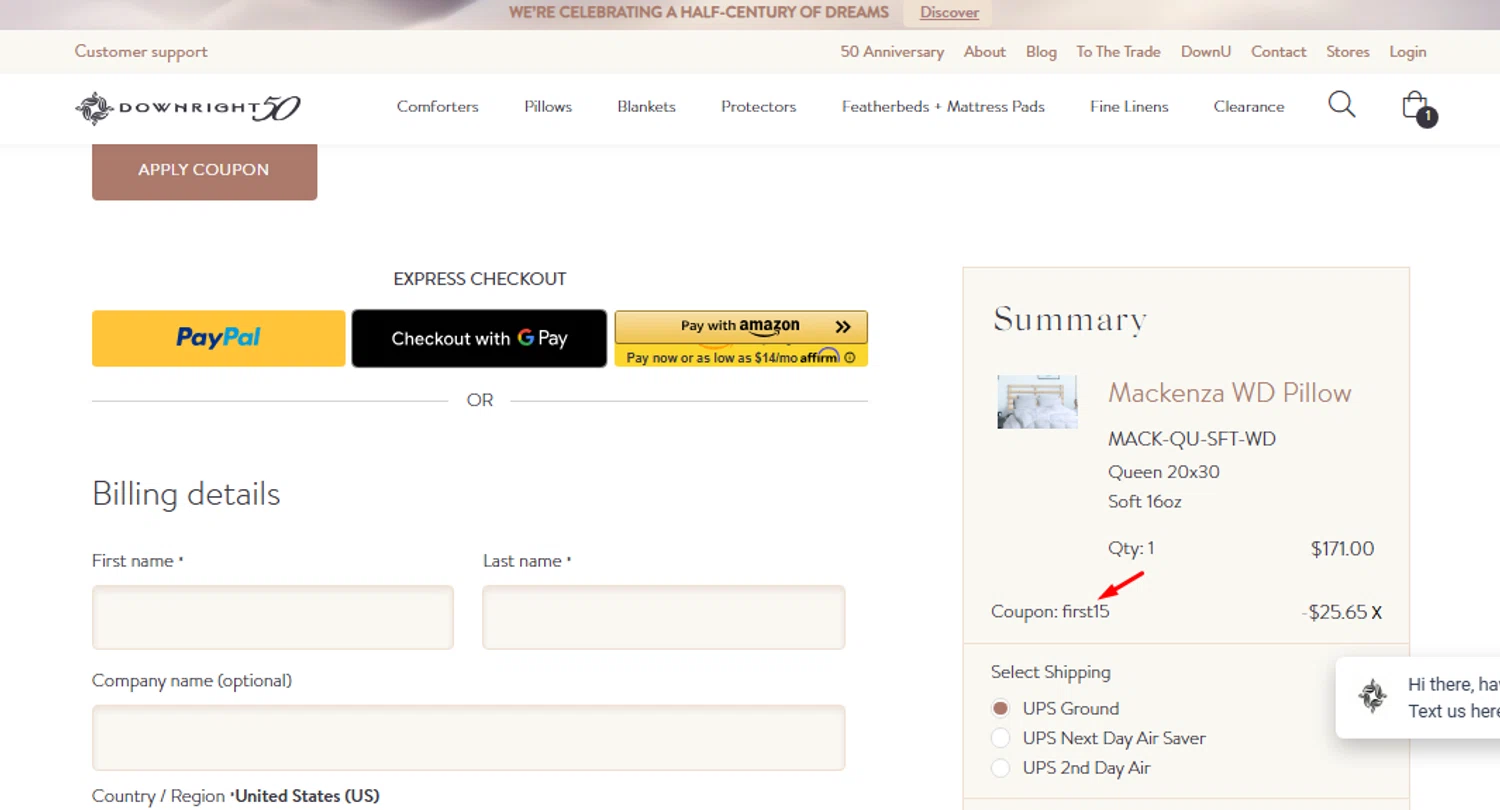Click the $171.00 price
This screenshot has width=1500, height=810.
[1342, 549]
